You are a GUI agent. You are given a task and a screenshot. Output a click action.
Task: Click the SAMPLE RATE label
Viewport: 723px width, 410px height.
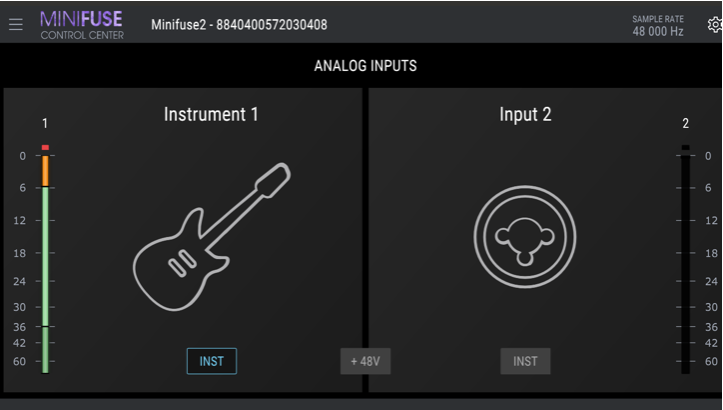(658, 19)
